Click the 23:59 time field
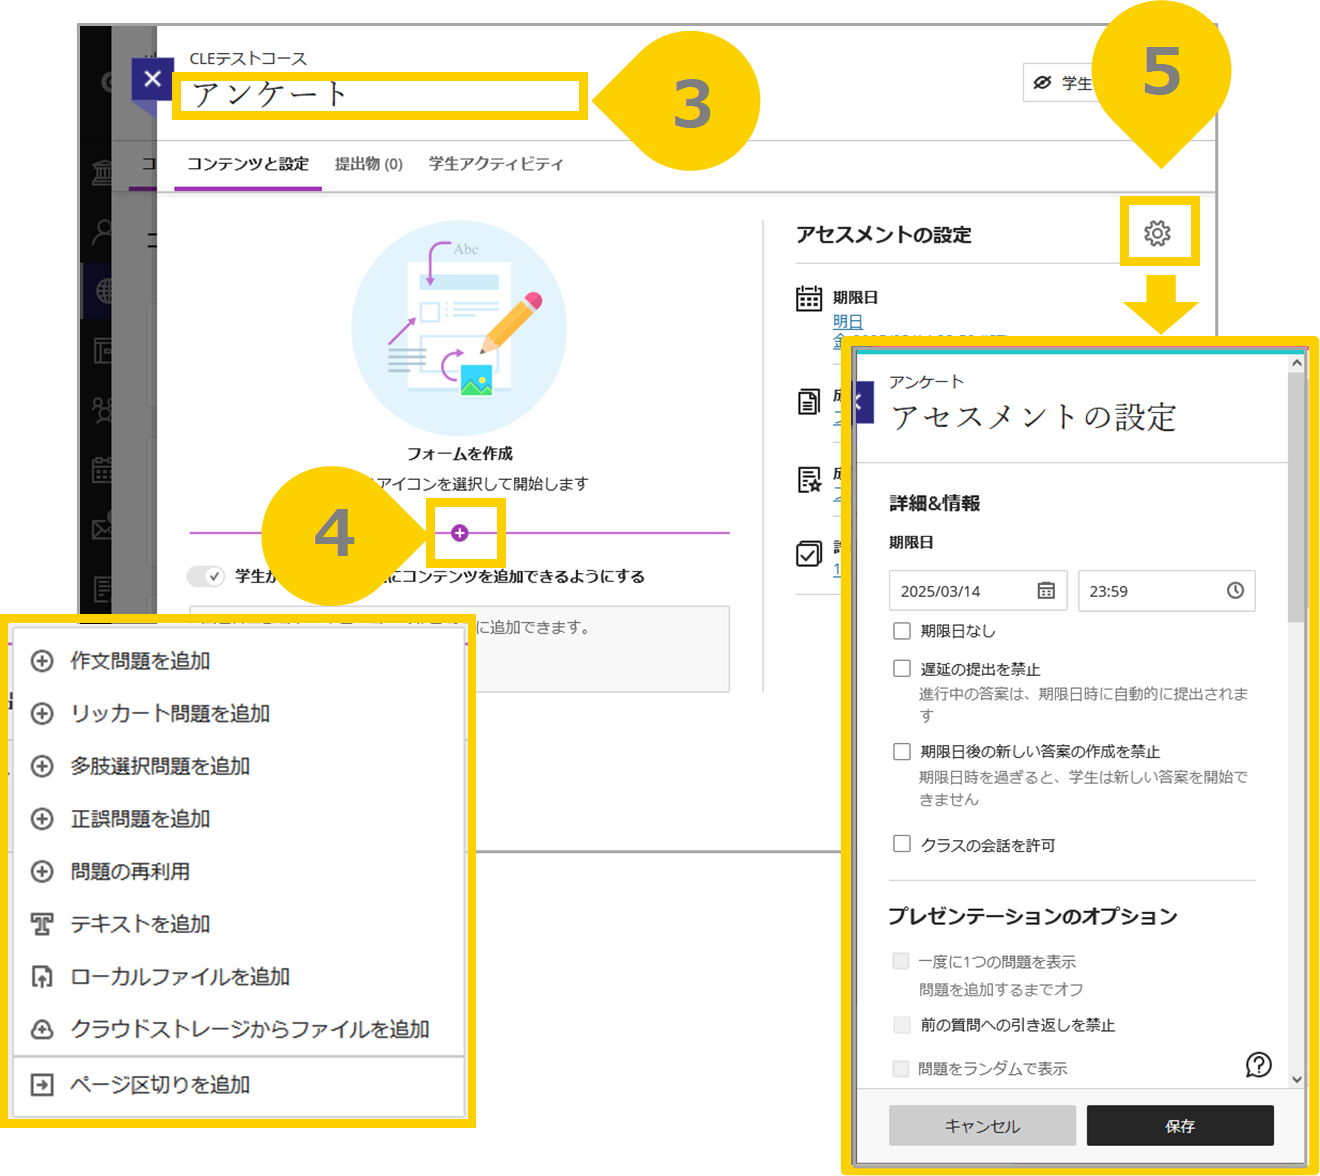This screenshot has width=1320, height=1176. pos(1167,591)
